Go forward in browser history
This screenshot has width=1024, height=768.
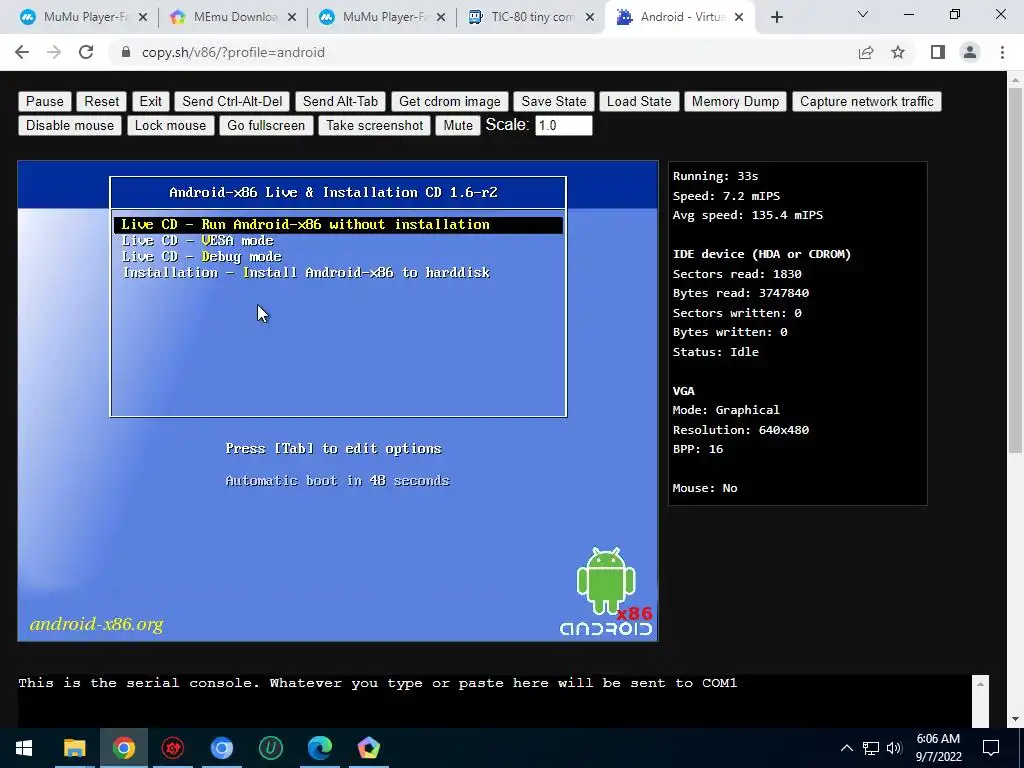(54, 52)
